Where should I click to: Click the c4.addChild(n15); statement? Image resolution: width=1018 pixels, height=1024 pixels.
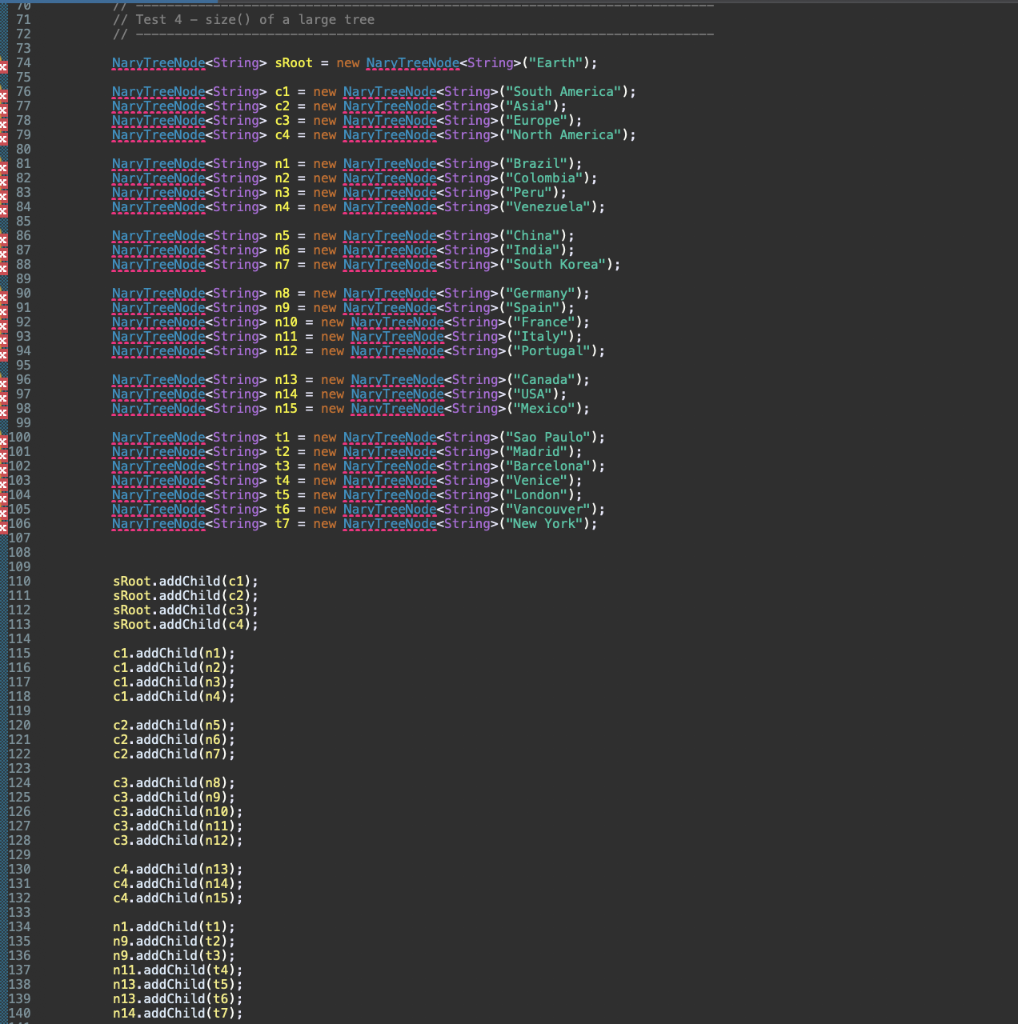tap(178, 898)
